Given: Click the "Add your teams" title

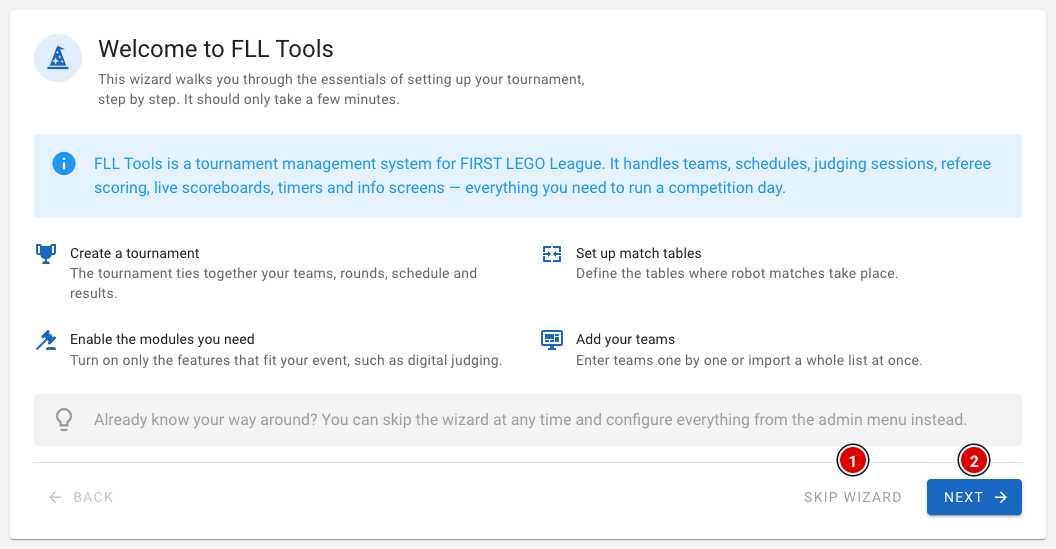Looking at the screenshot, I should point(625,340).
